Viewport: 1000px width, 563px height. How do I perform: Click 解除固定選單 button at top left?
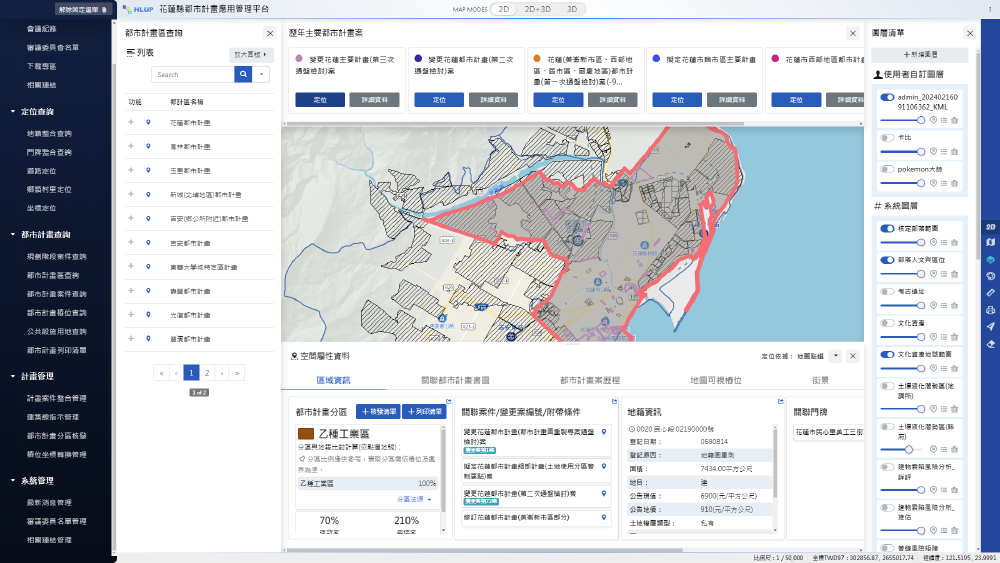point(82,10)
